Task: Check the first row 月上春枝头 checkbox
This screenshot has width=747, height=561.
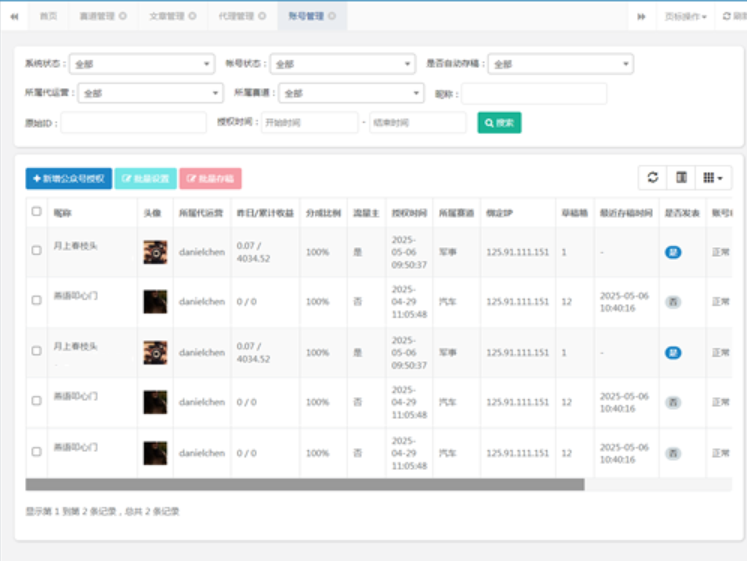Action: pyautogui.click(x=37, y=251)
